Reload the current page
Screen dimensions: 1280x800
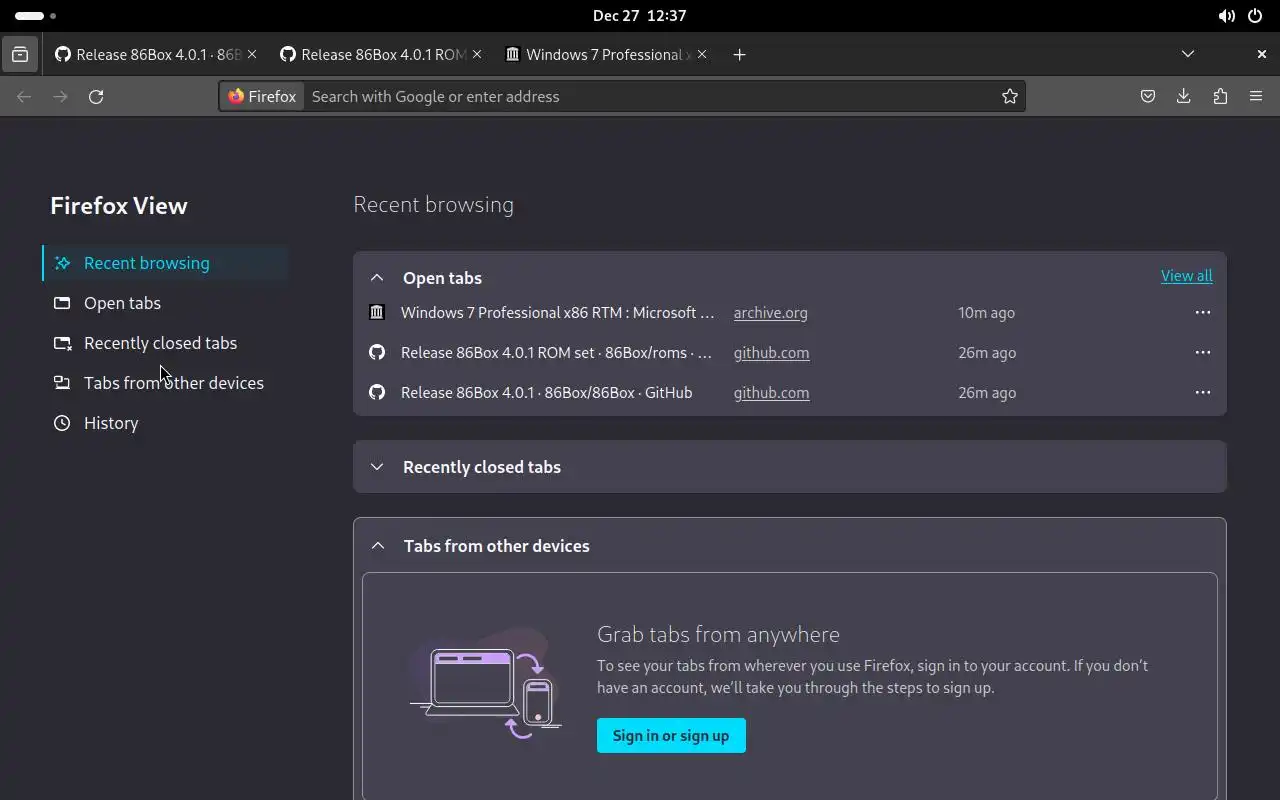(96, 97)
